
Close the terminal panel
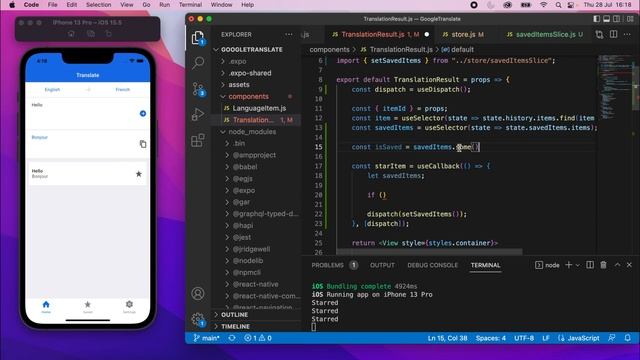pos(629,265)
